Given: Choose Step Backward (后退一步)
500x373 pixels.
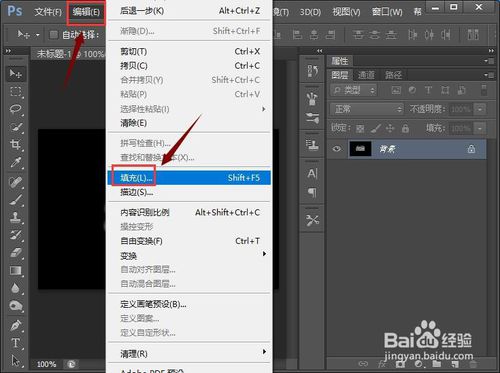Looking at the screenshot, I should (189, 11).
